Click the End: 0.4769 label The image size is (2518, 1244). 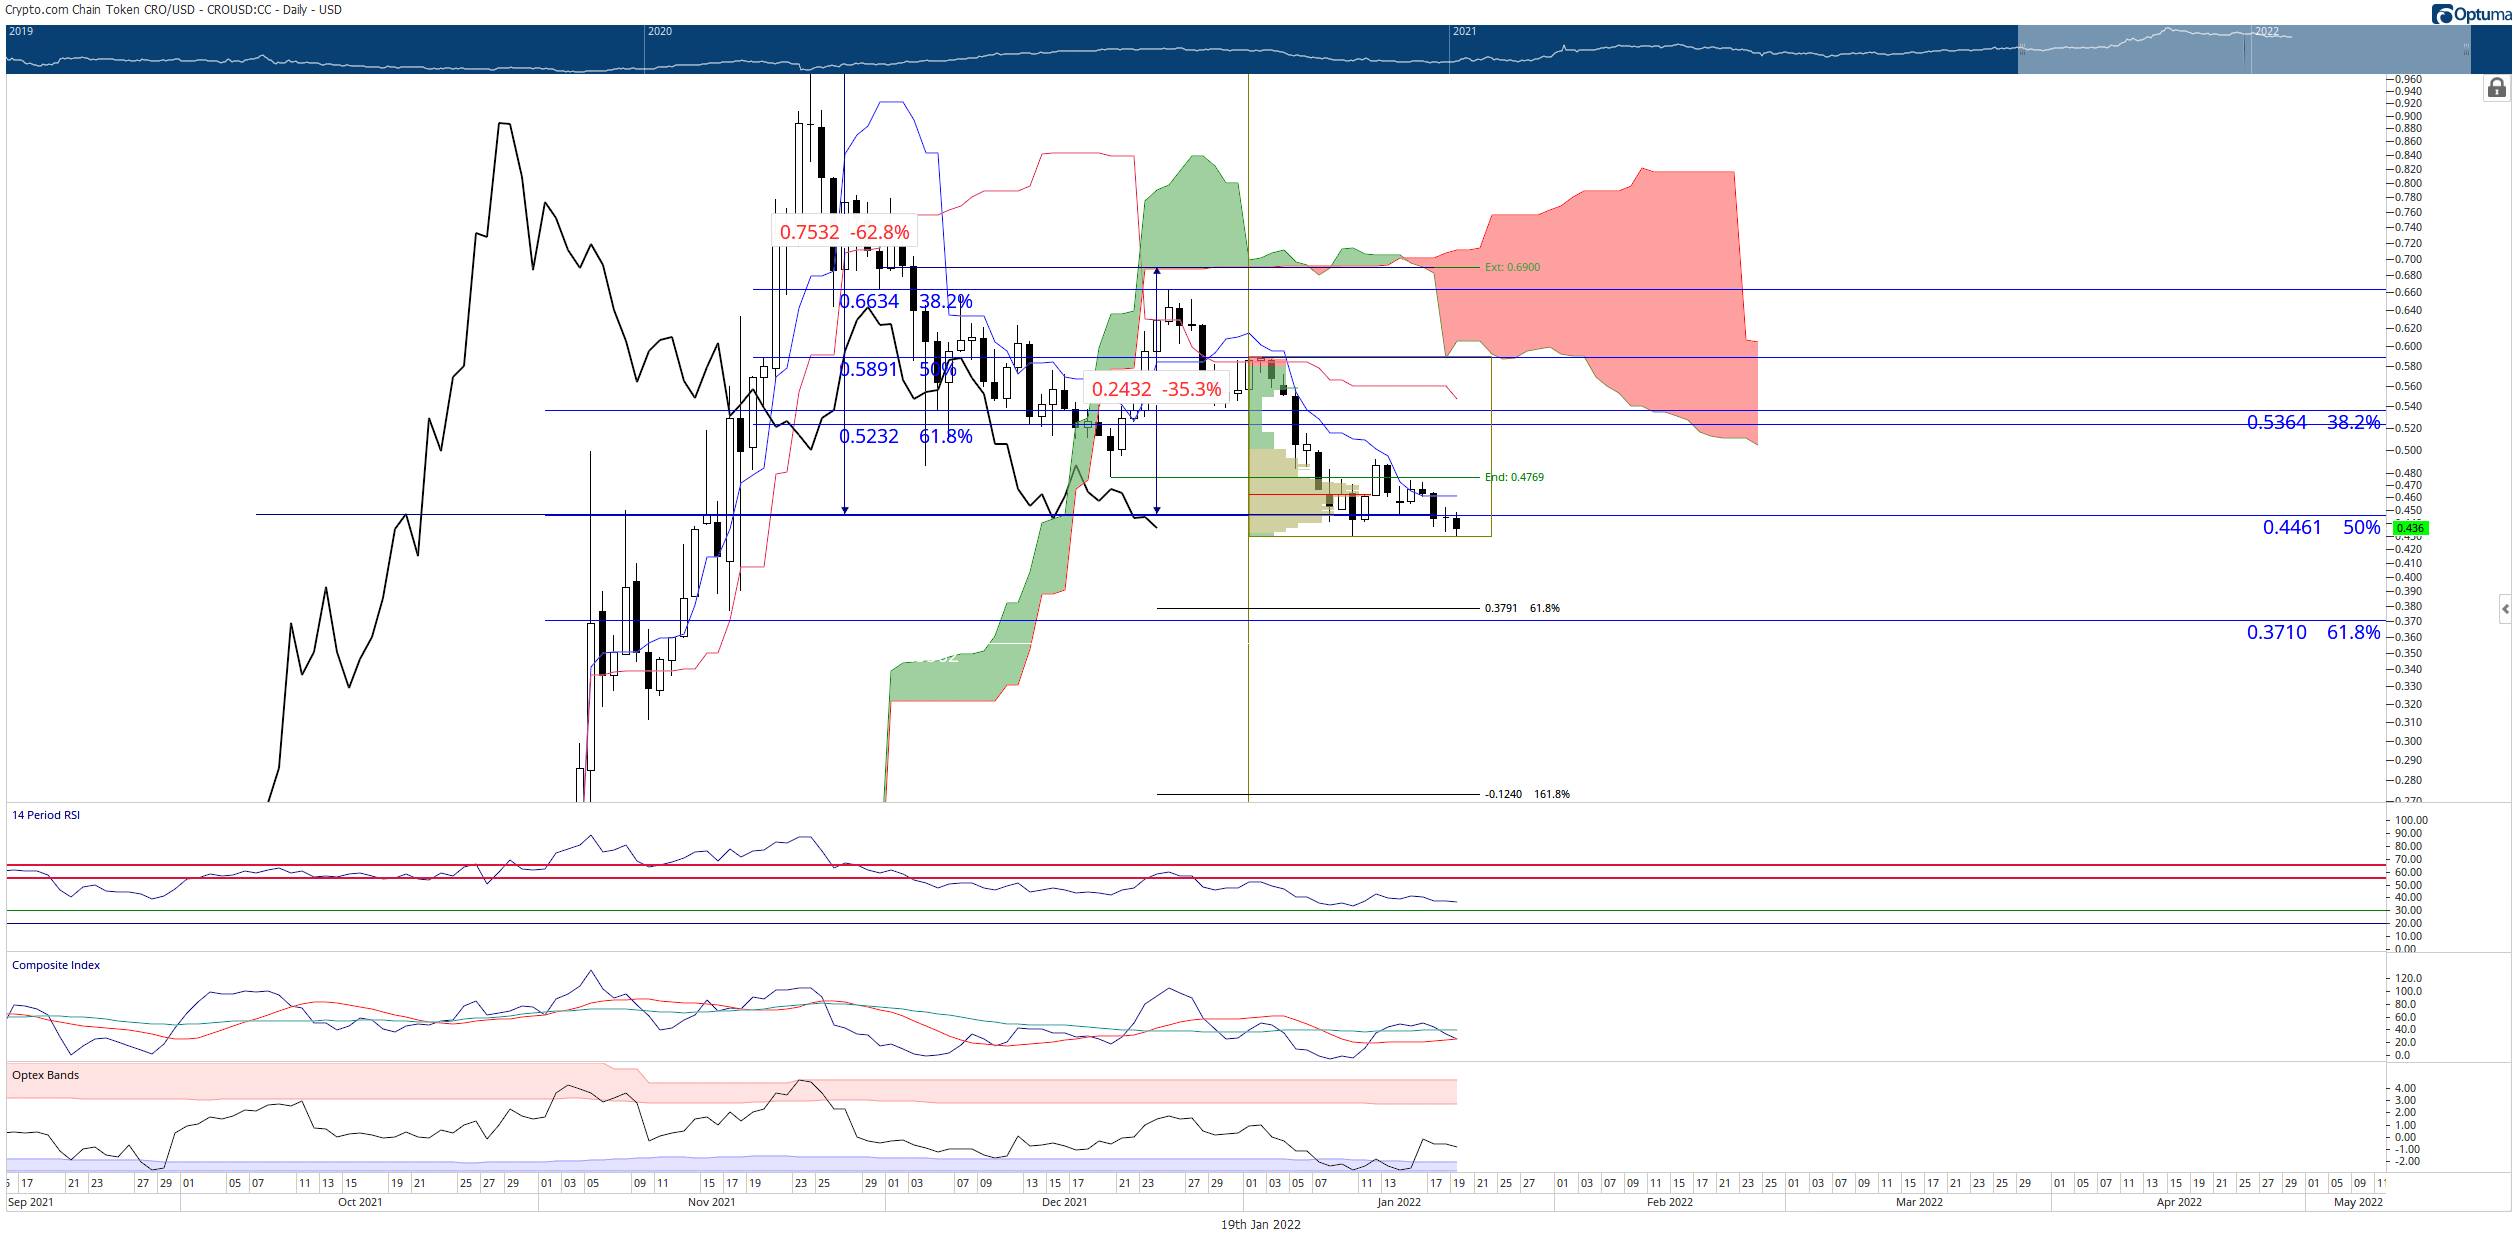1514,477
